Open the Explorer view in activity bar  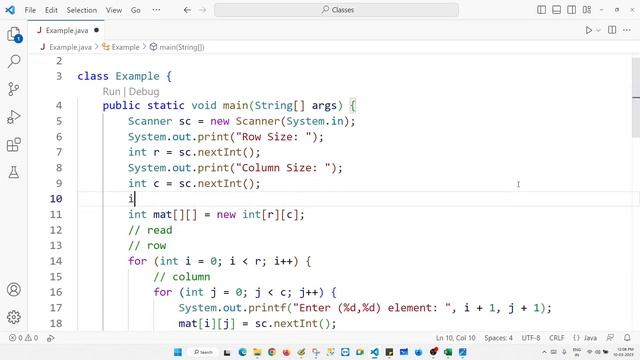(14, 34)
